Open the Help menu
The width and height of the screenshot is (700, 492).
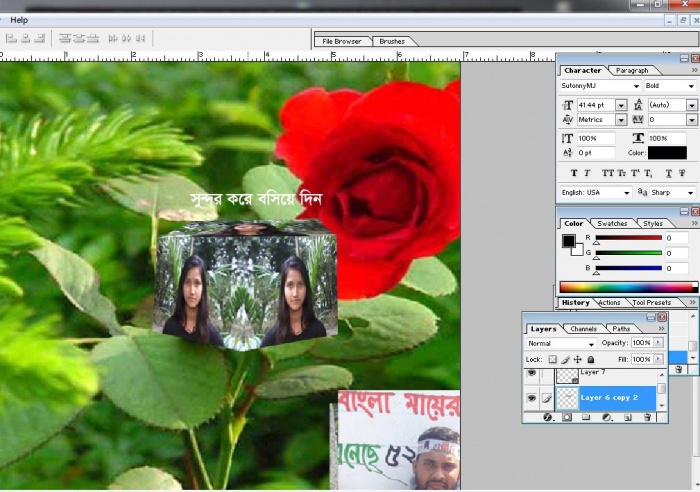coord(19,20)
